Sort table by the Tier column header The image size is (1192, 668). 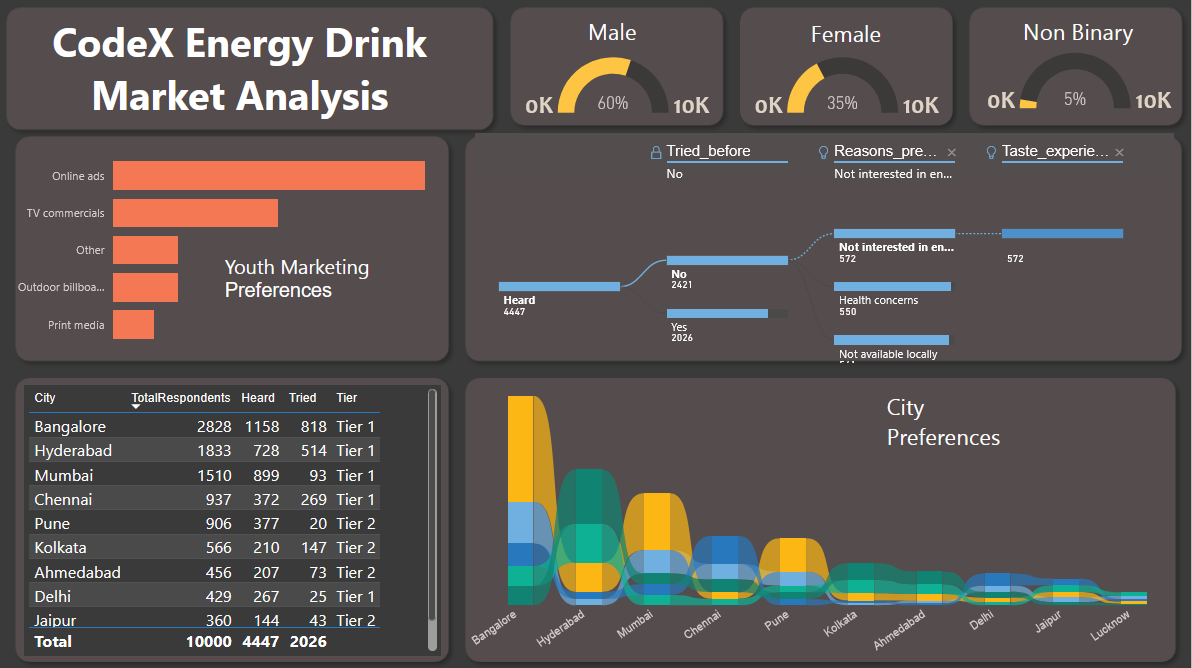346,398
